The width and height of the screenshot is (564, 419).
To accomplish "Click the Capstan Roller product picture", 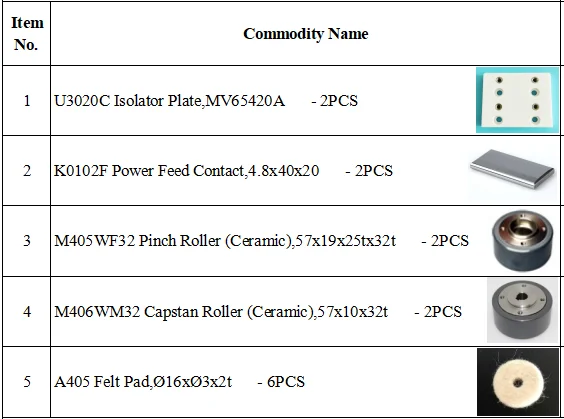I will click(523, 310).
